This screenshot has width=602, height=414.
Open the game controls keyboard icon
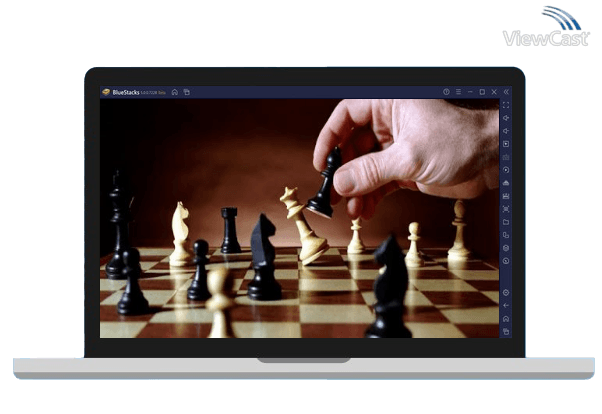point(506,157)
